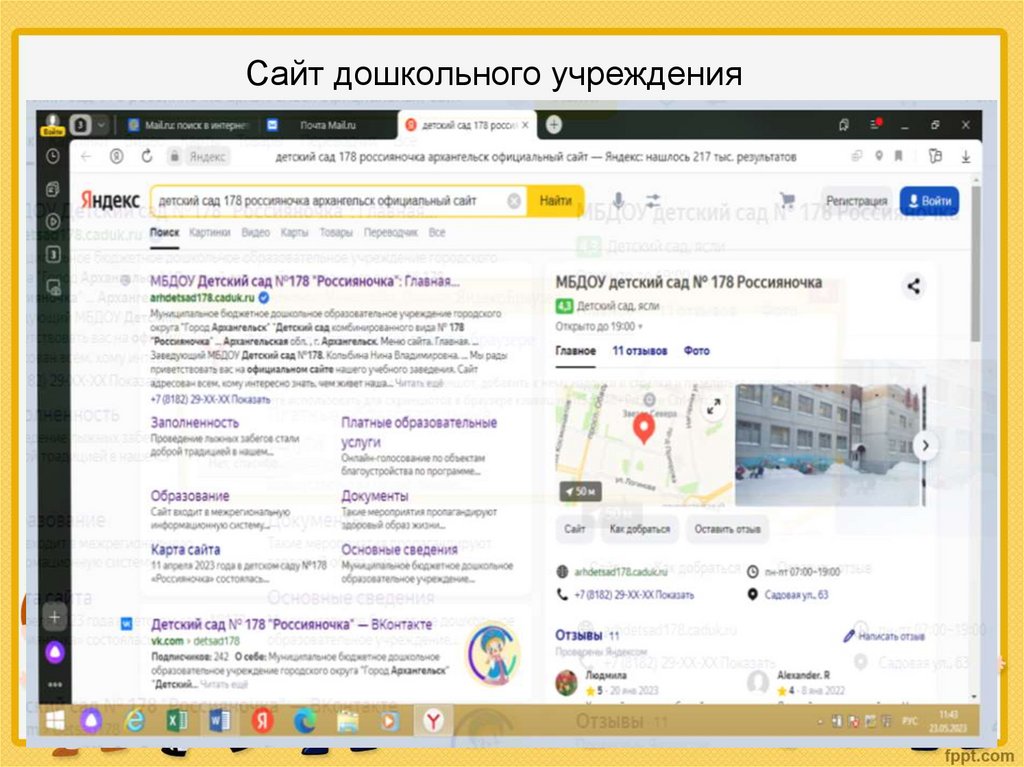Open the Yandex Market shopping cart icon

(x=788, y=199)
